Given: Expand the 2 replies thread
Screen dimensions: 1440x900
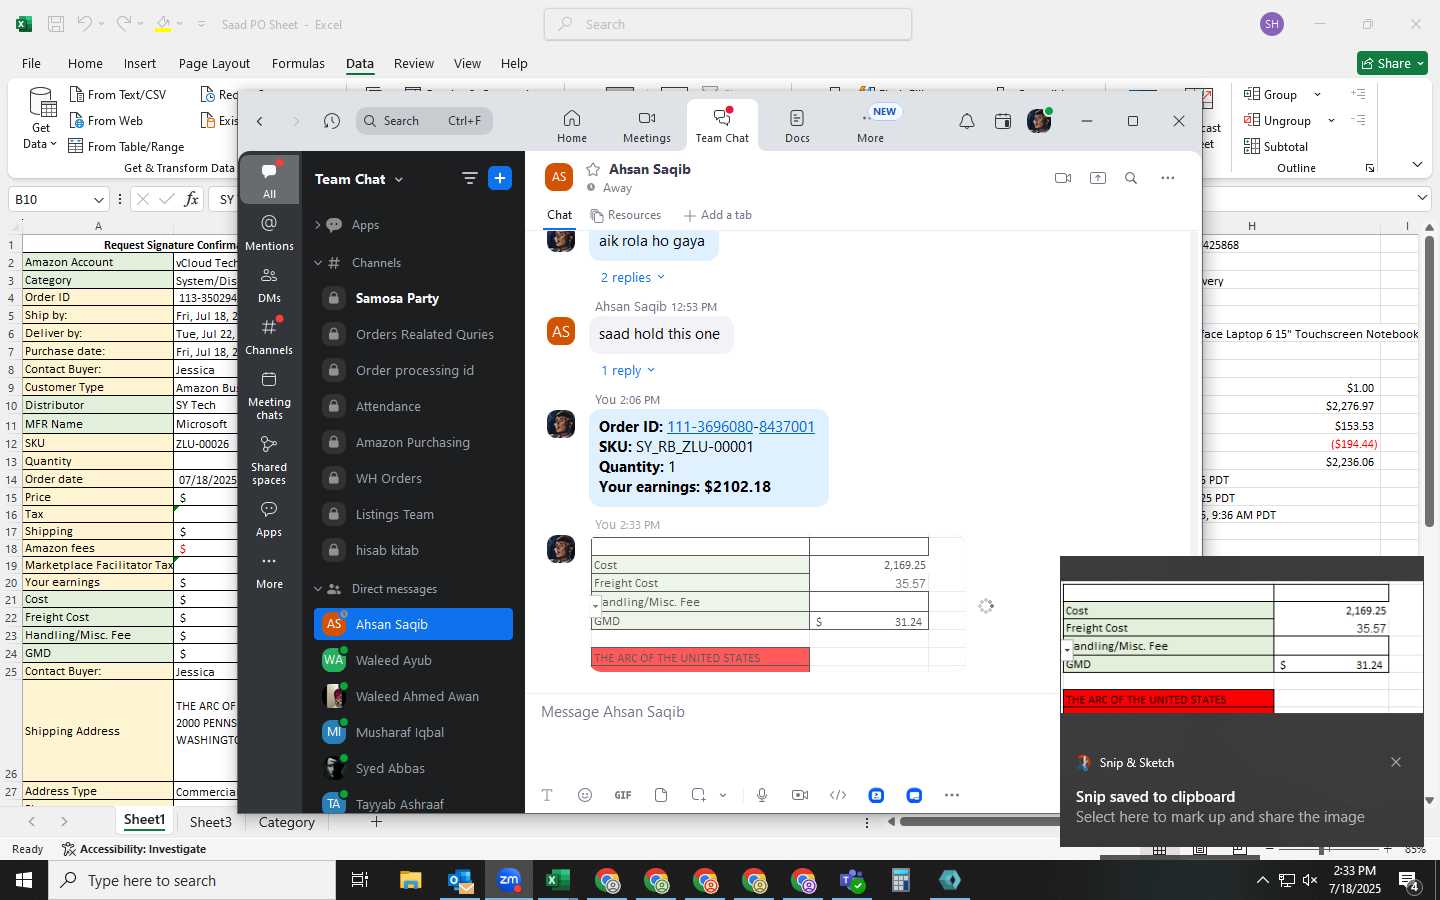Looking at the screenshot, I should coord(632,277).
